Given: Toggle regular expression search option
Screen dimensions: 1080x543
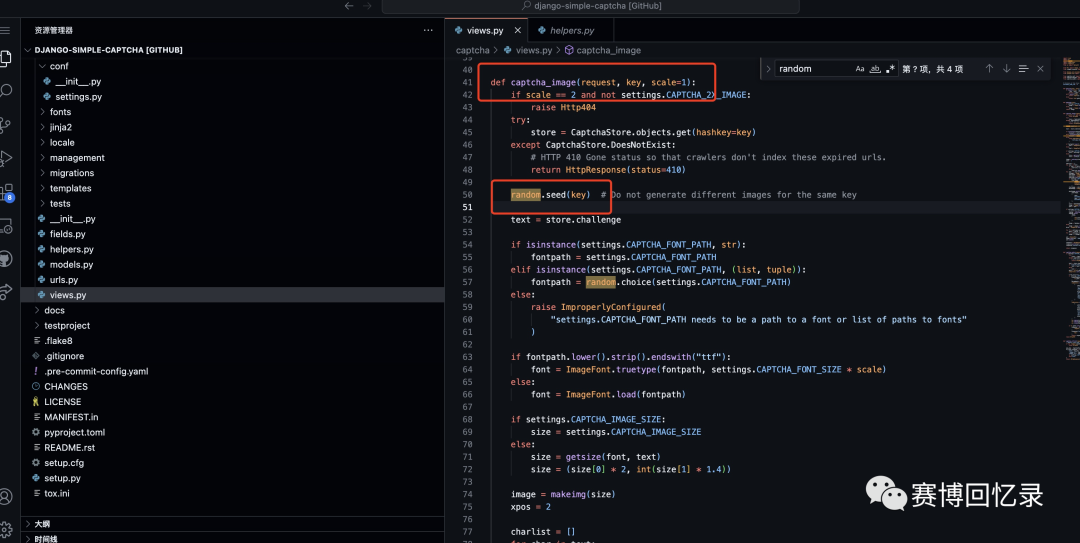Looking at the screenshot, I should pyautogui.click(x=891, y=69).
